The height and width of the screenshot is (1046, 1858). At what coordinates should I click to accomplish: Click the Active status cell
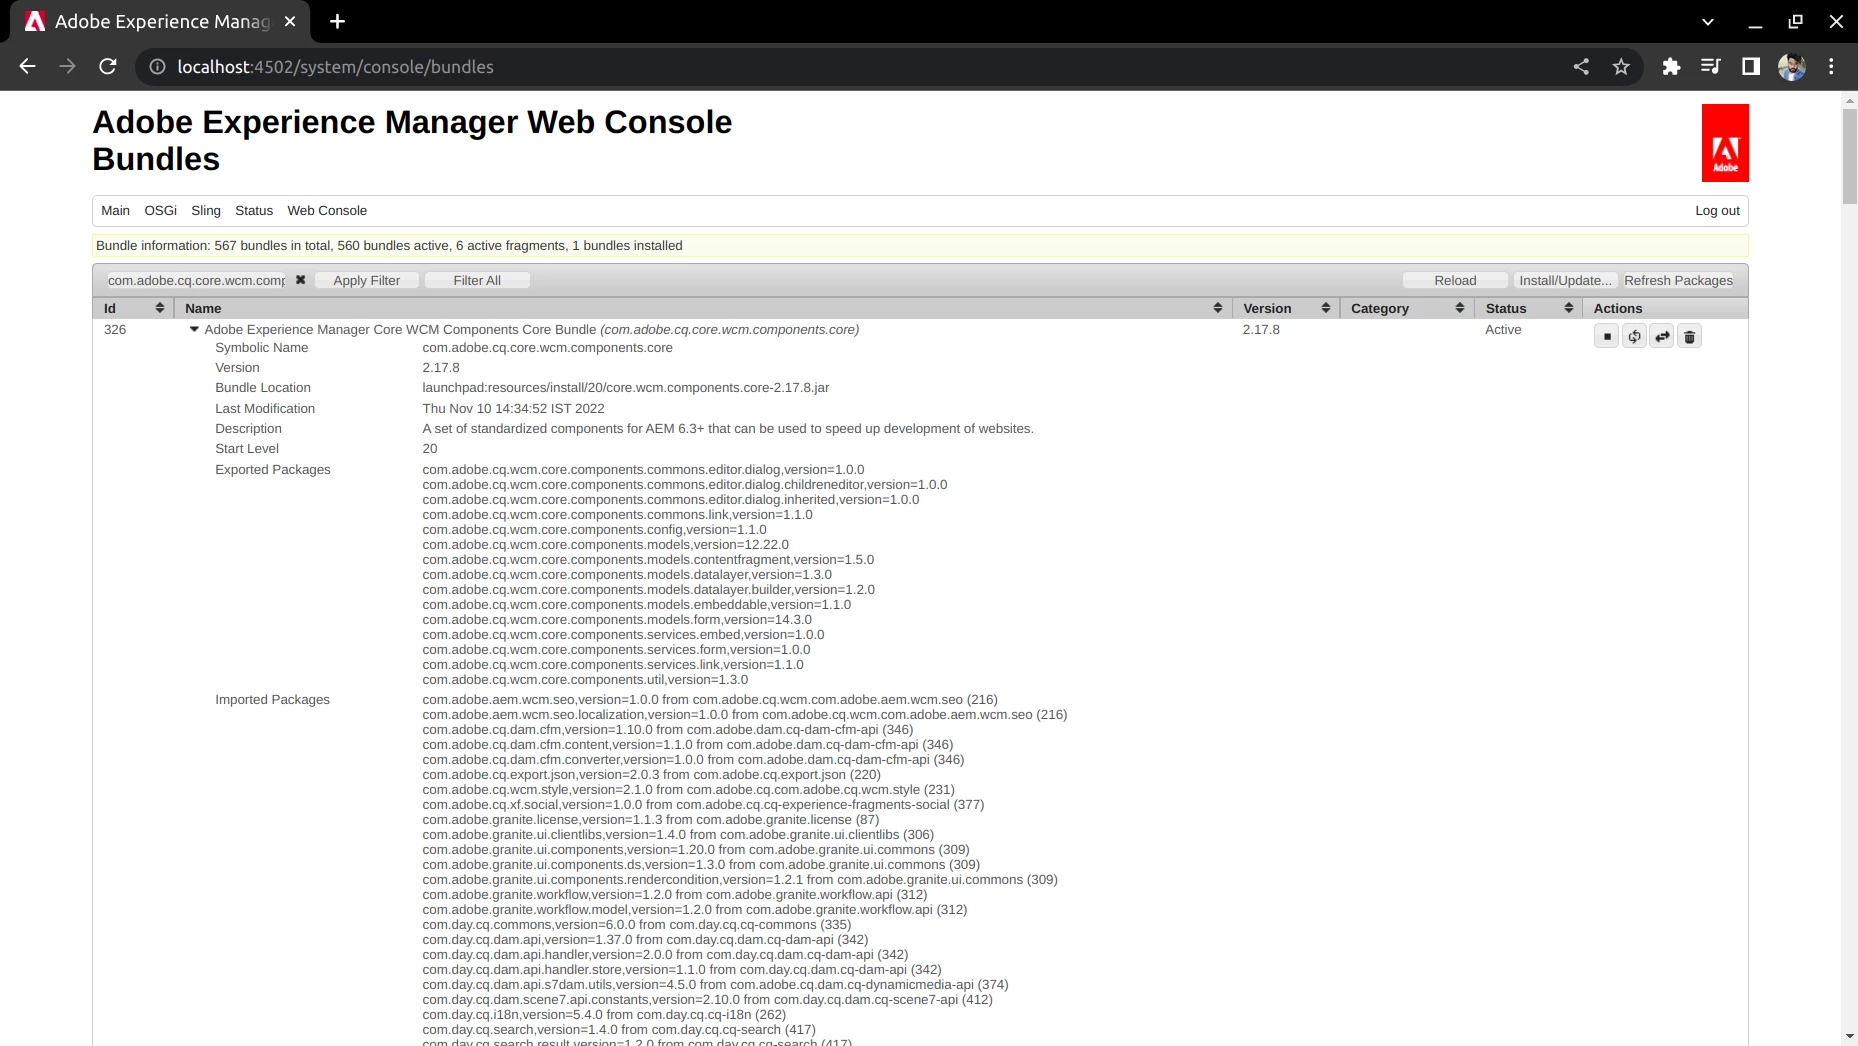pyautogui.click(x=1503, y=329)
